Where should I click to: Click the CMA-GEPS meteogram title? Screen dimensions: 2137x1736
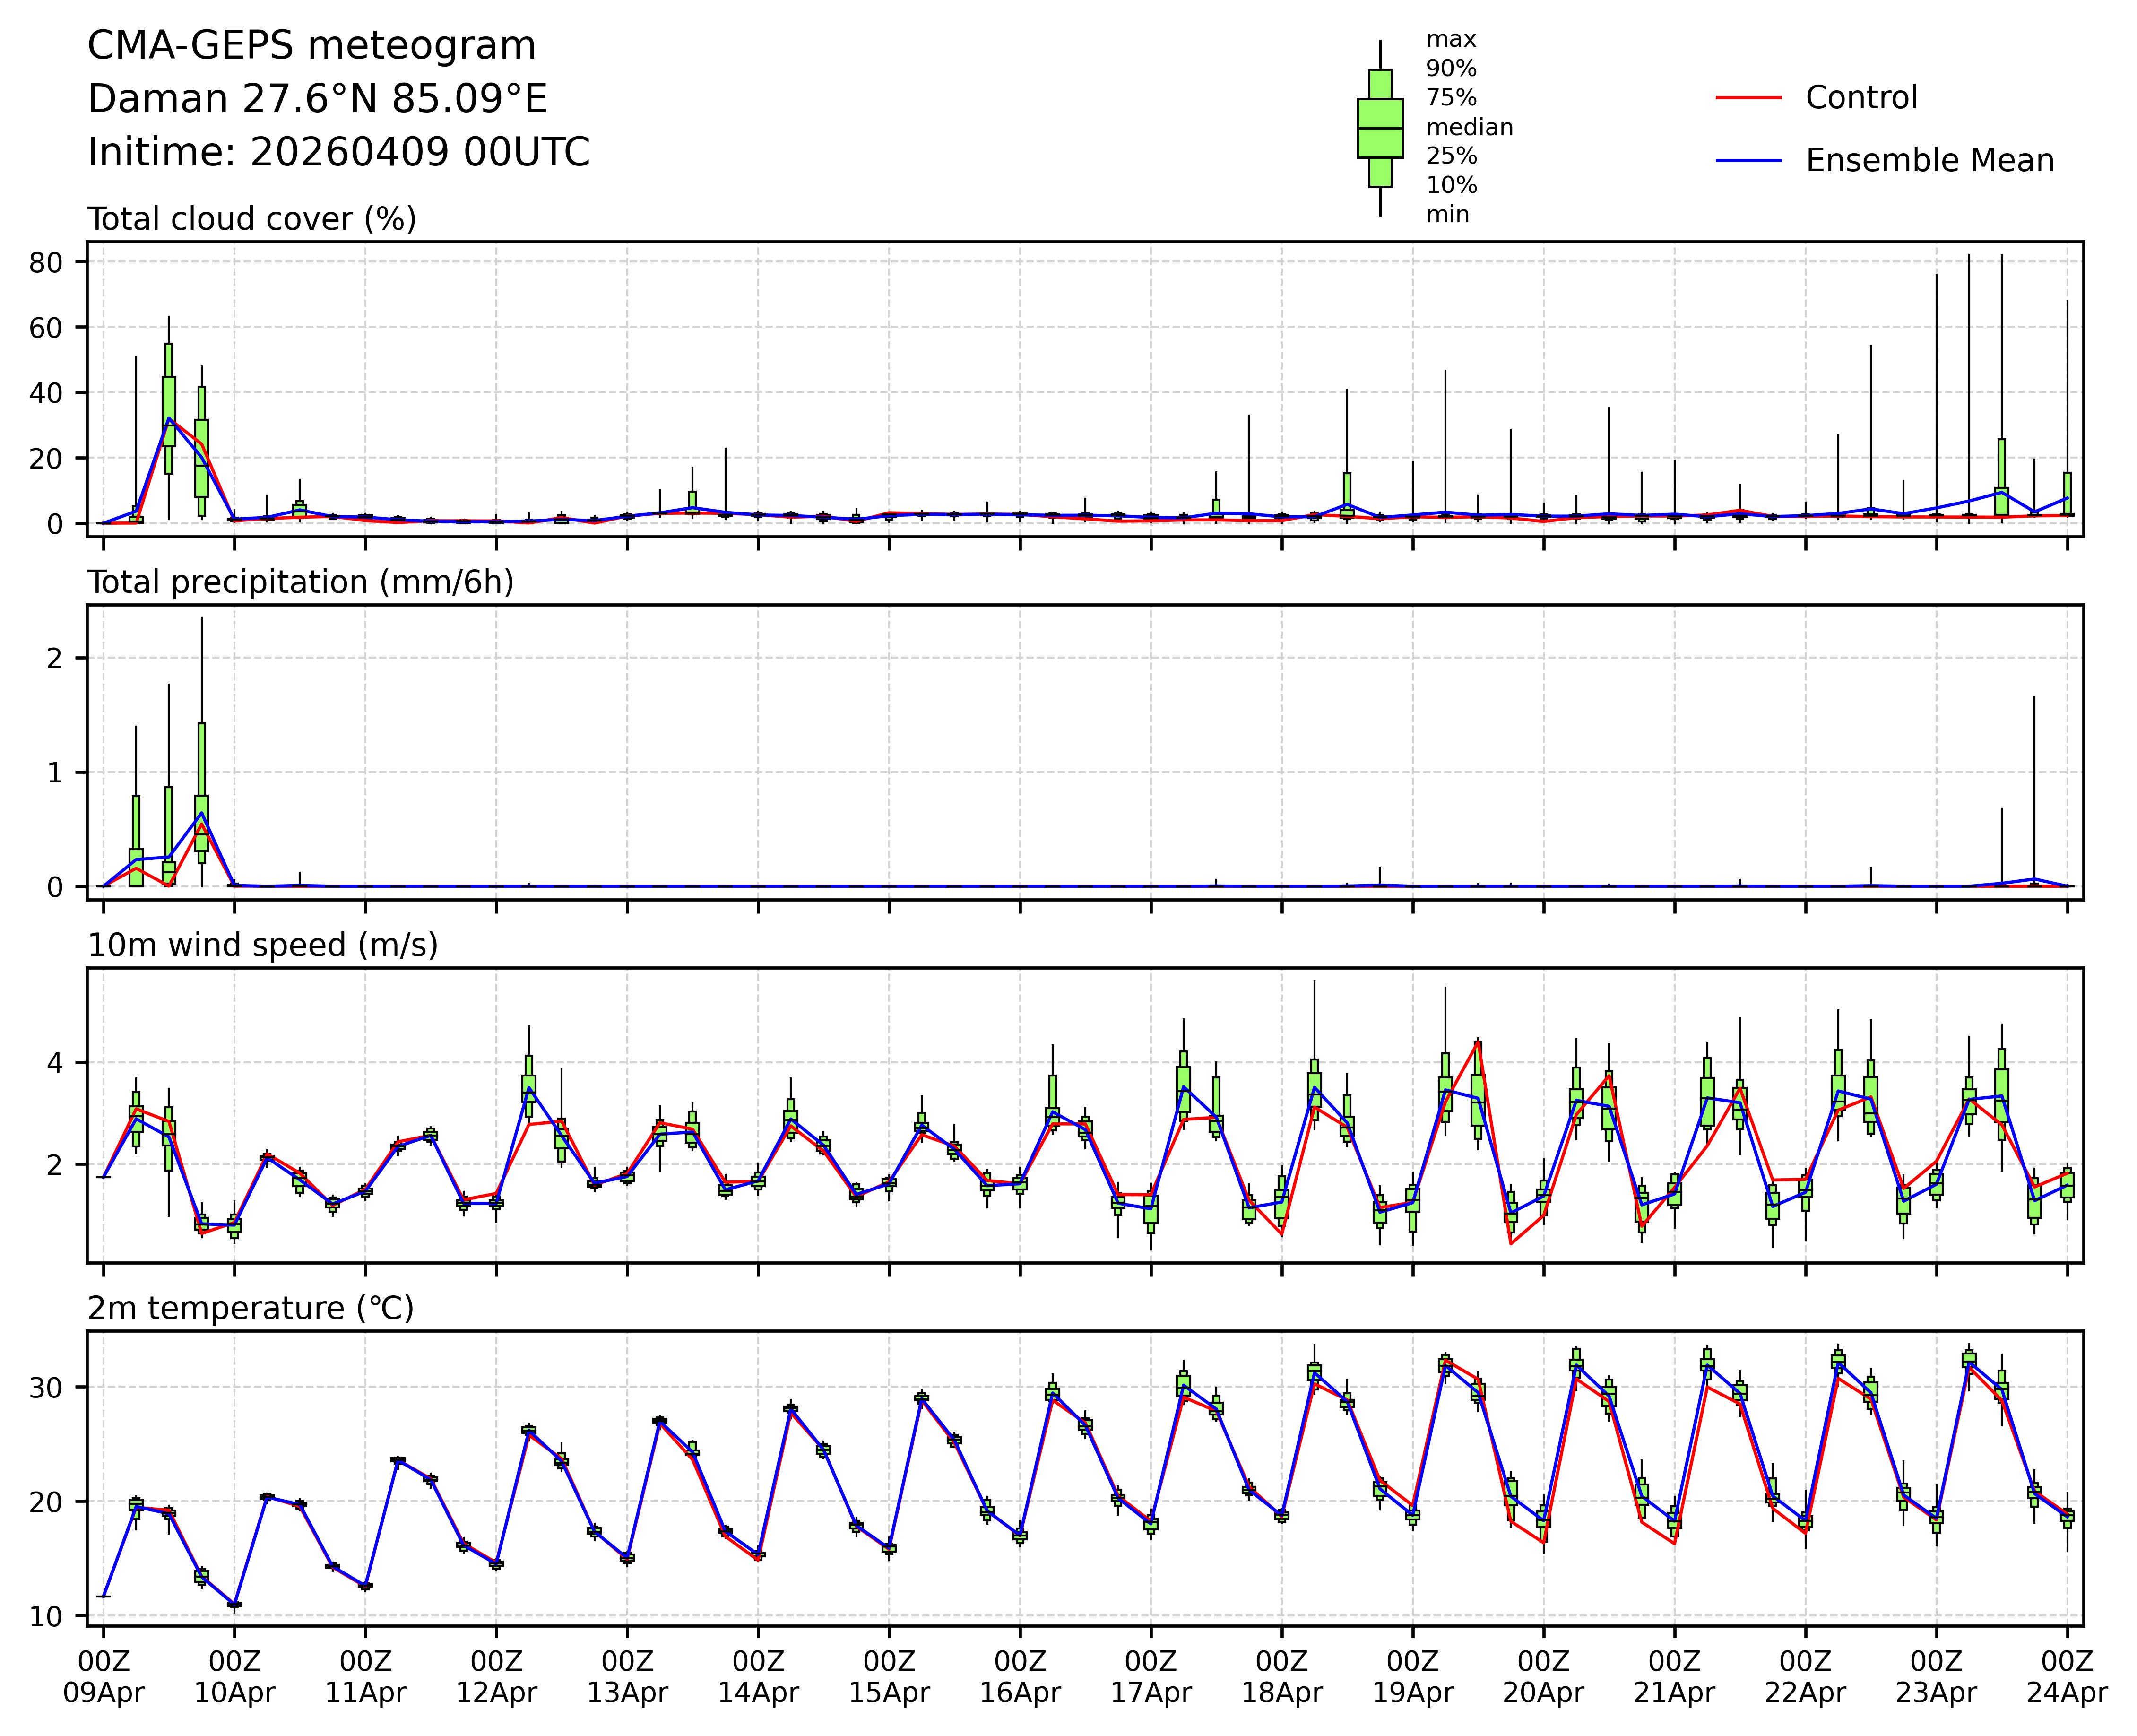[311, 46]
